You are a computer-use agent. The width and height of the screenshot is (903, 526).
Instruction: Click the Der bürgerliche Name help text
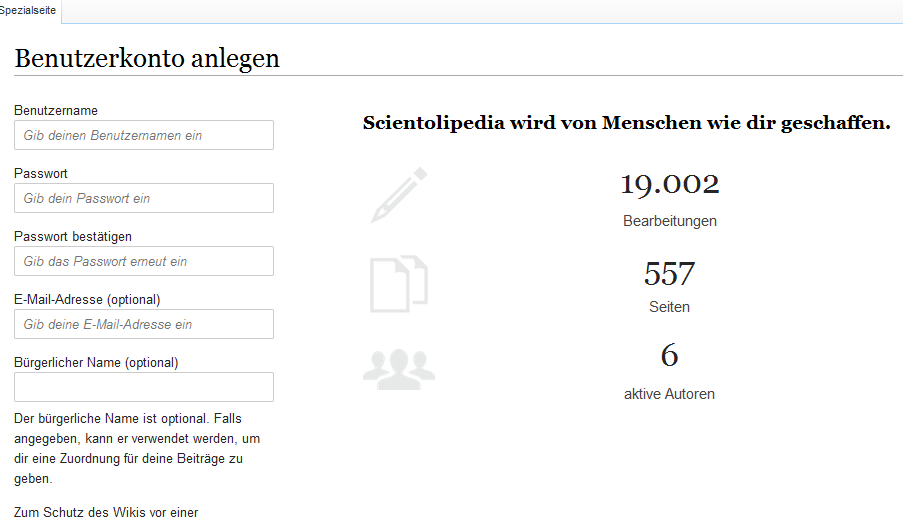point(137,448)
